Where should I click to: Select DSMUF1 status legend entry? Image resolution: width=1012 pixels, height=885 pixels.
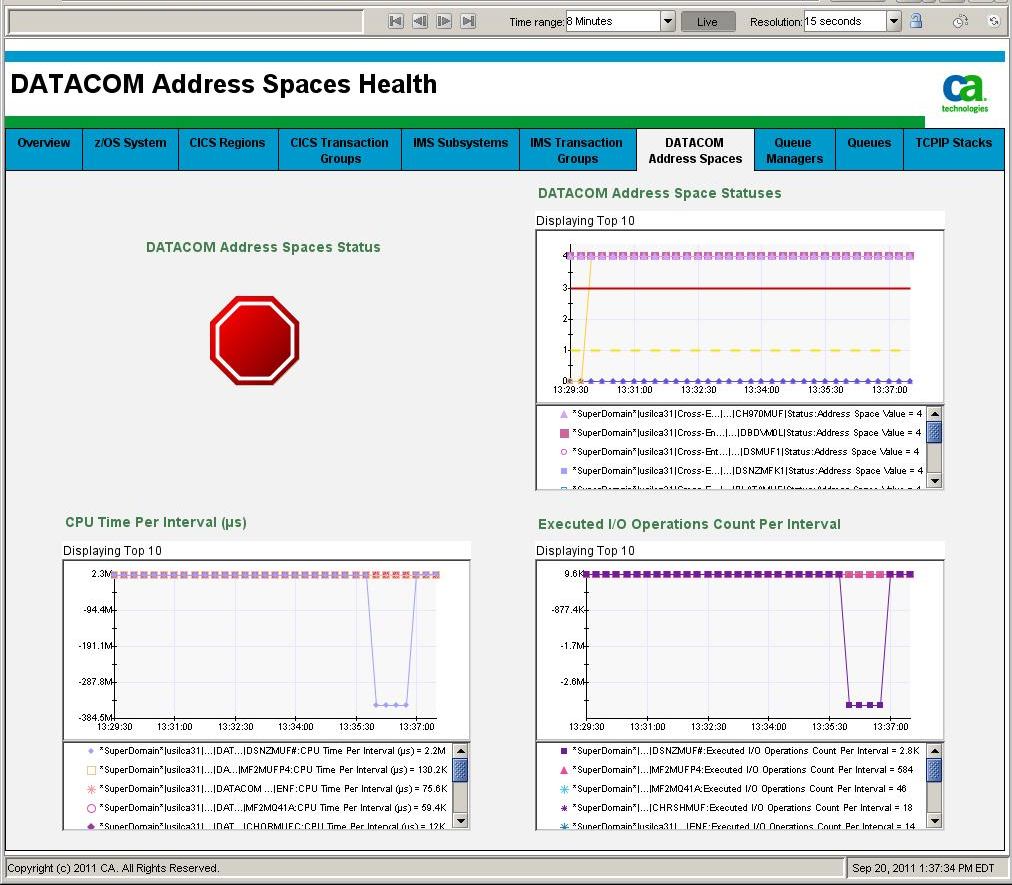coord(740,452)
